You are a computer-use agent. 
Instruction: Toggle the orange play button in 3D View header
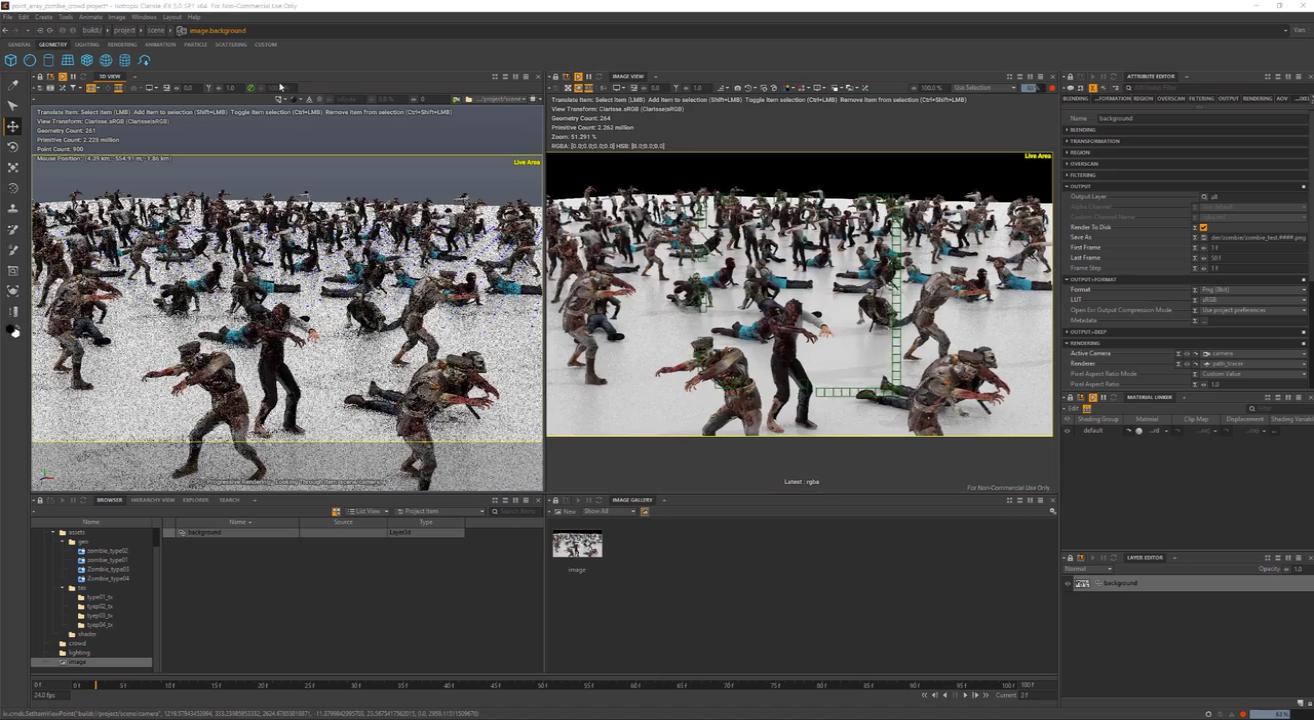point(61,76)
